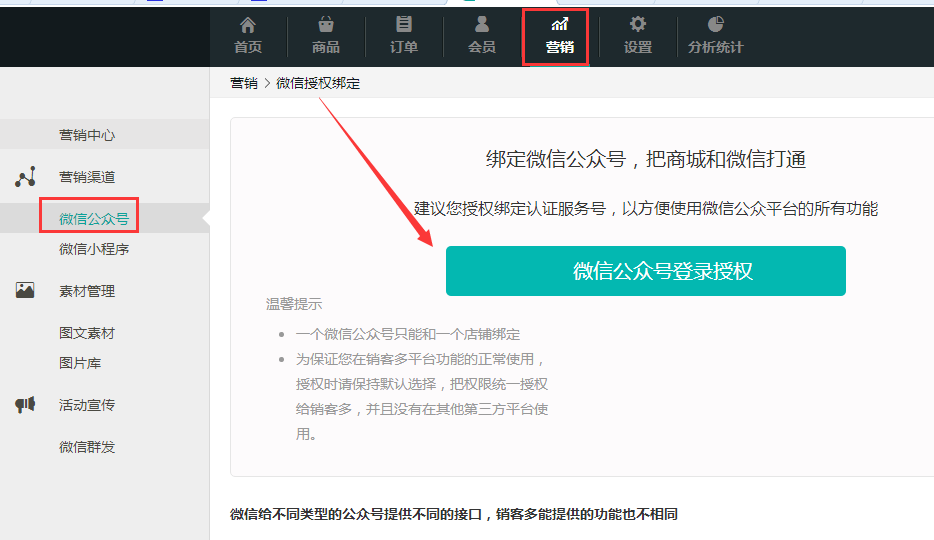This screenshot has height=540, width=934.
Task: Select the 订单 order list icon
Action: click(404, 25)
